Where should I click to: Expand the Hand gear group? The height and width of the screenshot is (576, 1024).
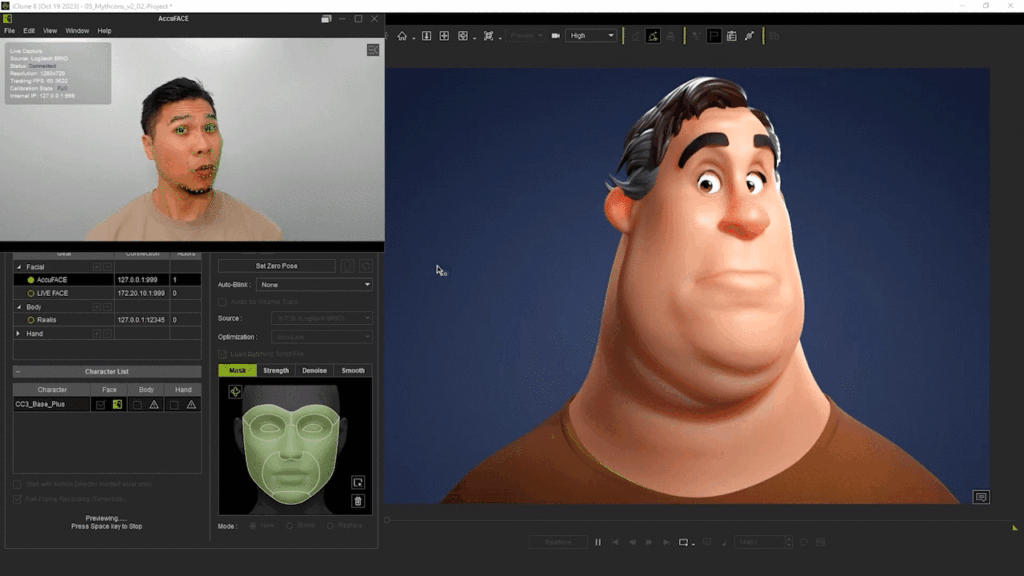18,334
